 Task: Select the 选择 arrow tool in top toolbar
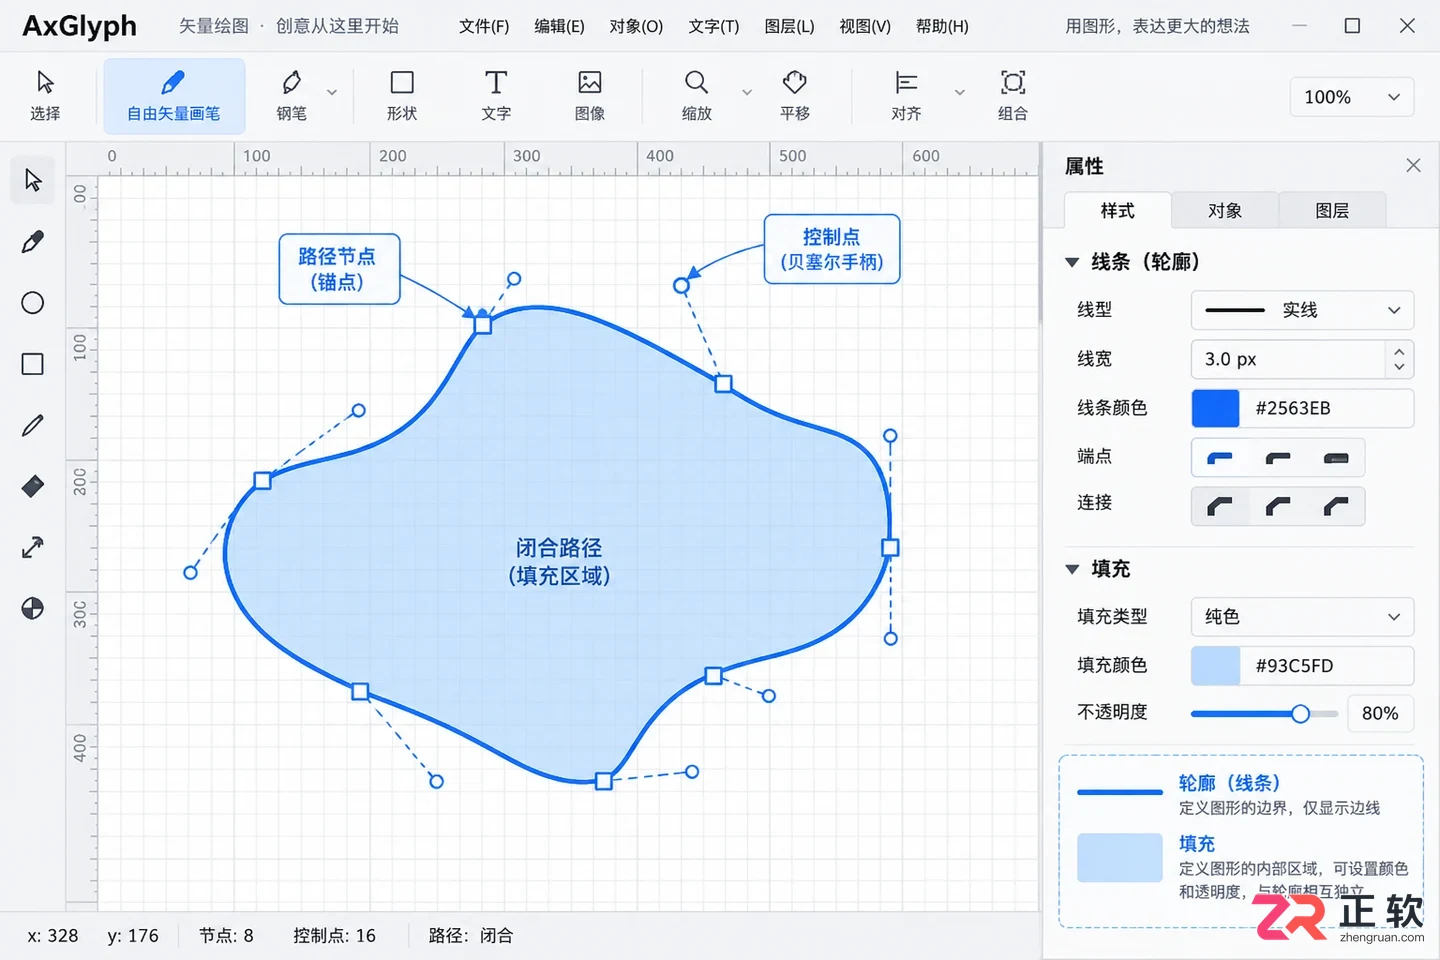pyautogui.click(x=45, y=96)
